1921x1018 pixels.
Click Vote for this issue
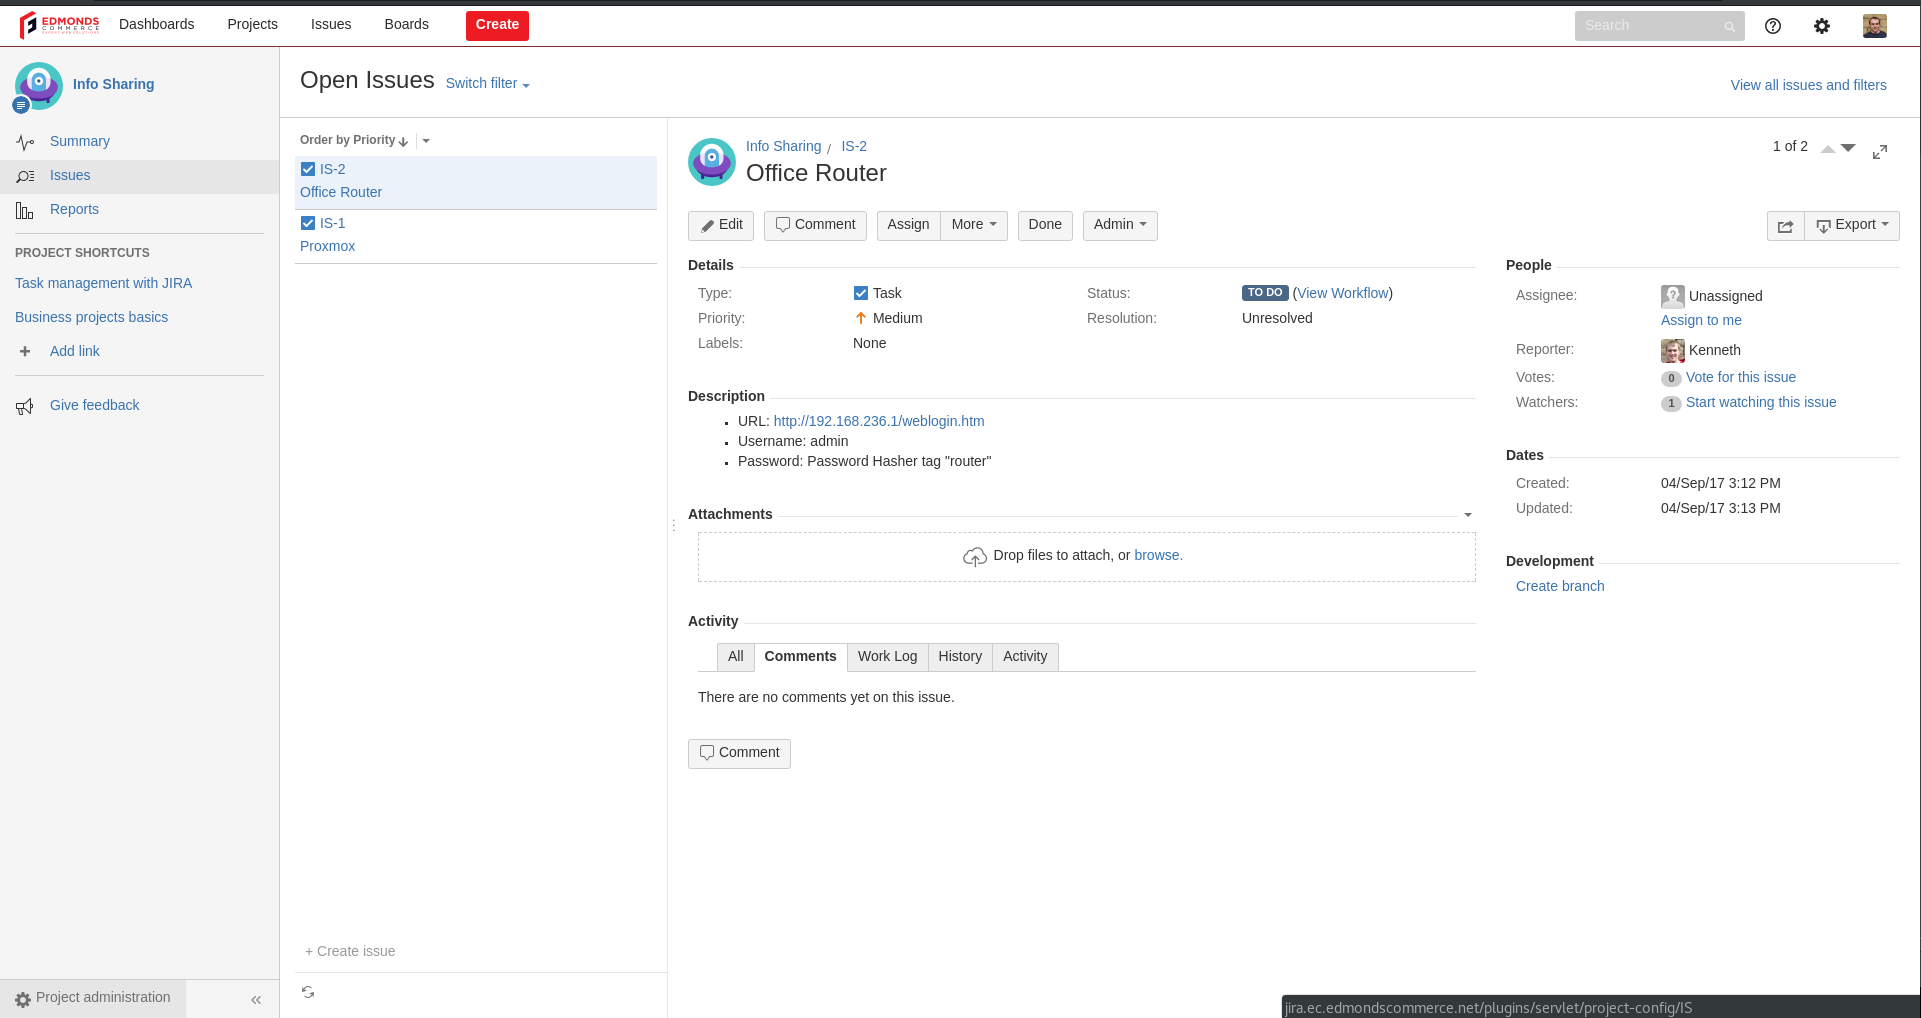click(1741, 378)
